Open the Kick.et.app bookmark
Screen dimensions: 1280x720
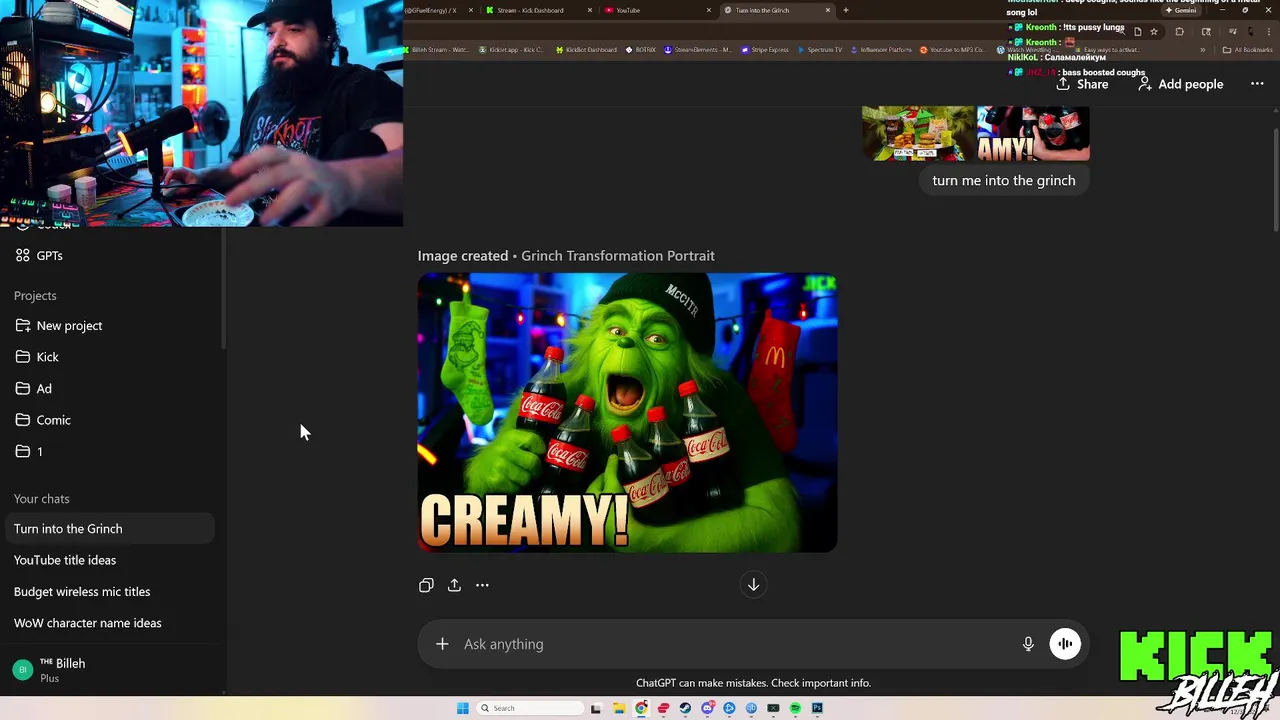[511, 50]
